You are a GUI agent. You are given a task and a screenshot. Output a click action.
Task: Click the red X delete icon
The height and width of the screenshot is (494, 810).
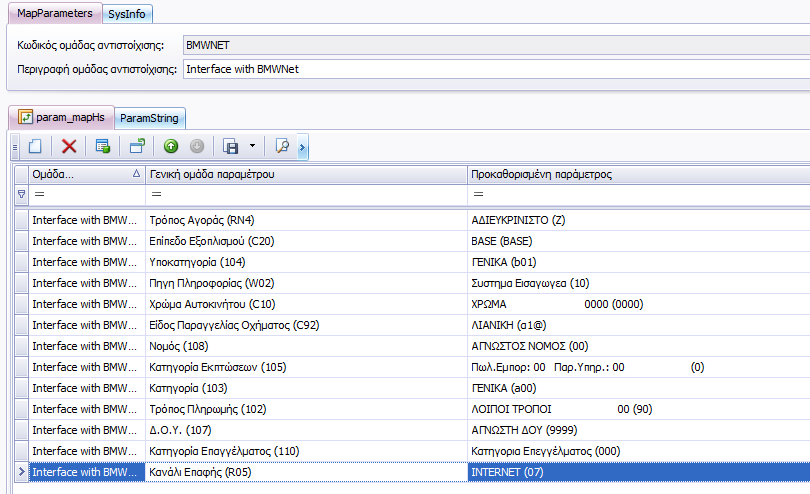tap(69, 146)
